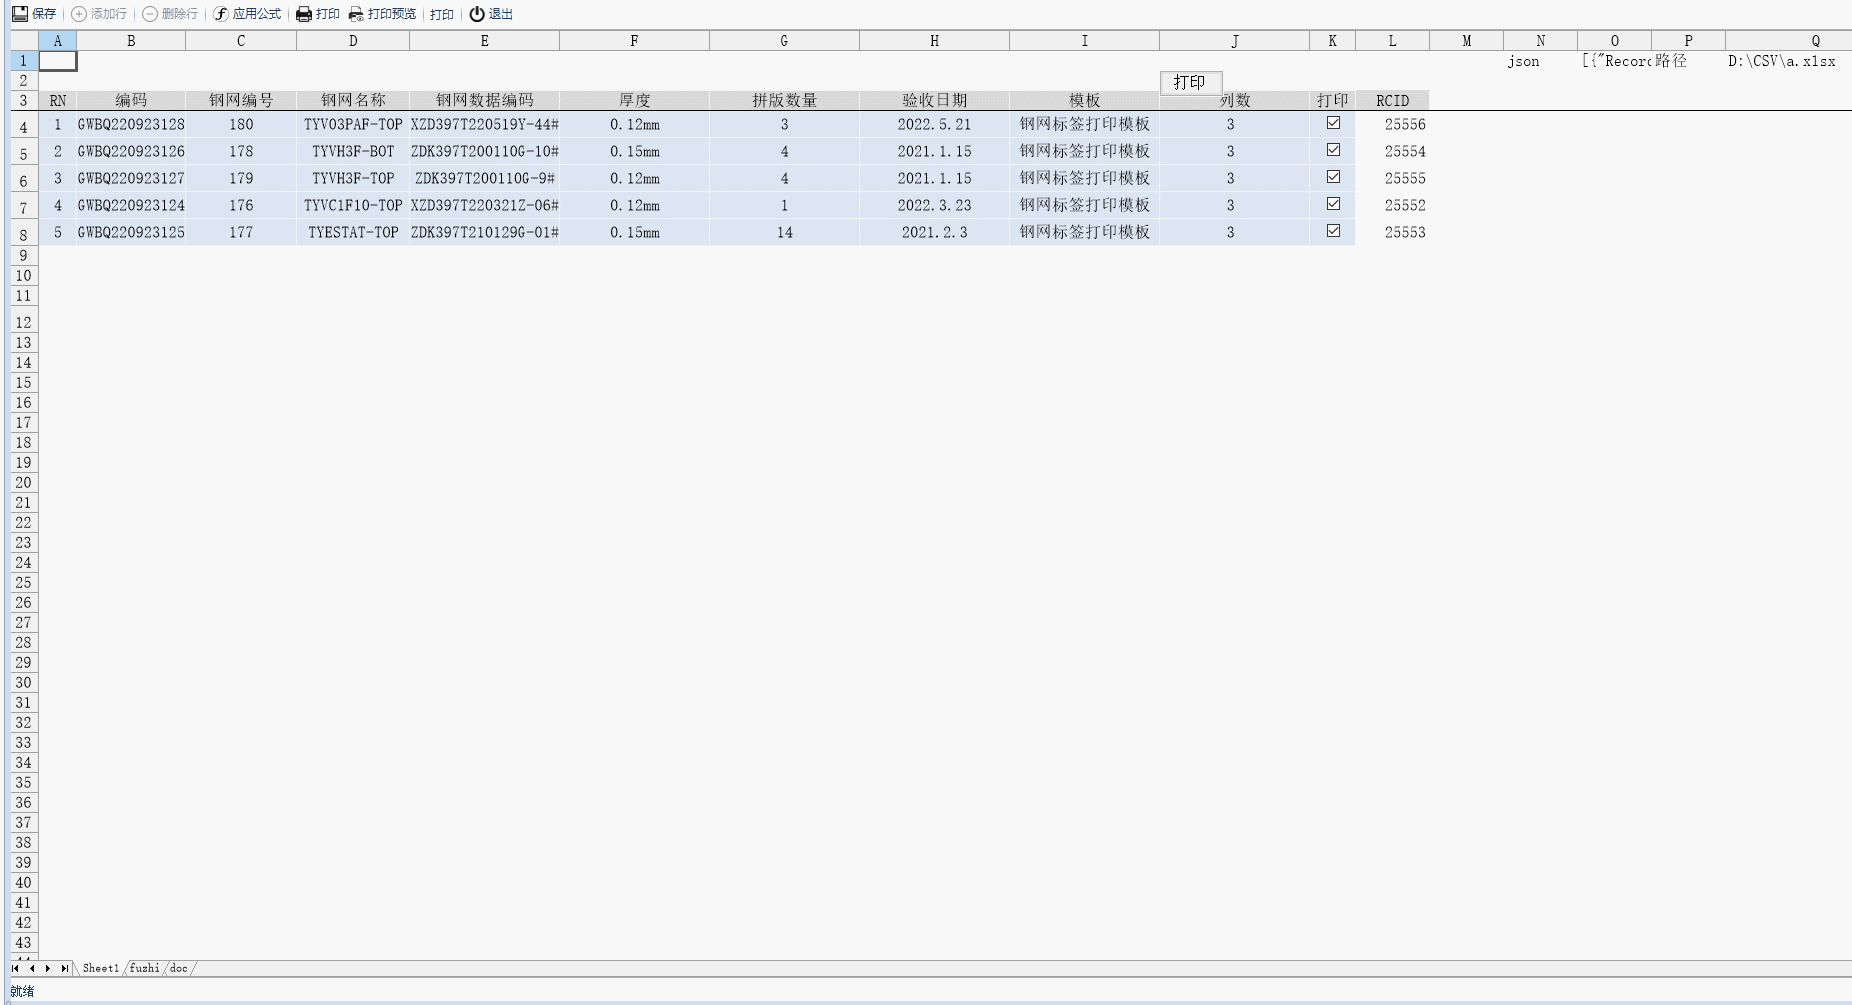Select column H header
This screenshot has width=1852, height=1005.
click(x=934, y=41)
